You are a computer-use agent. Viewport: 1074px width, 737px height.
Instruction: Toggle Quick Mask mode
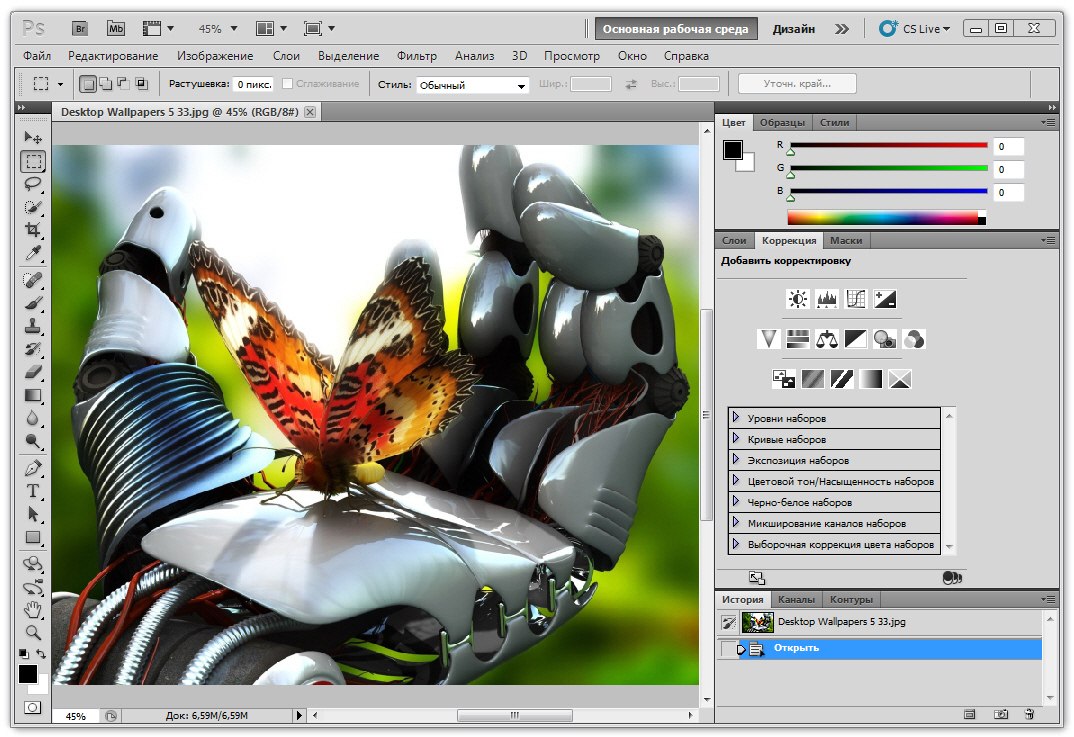(x=33, y=707)
